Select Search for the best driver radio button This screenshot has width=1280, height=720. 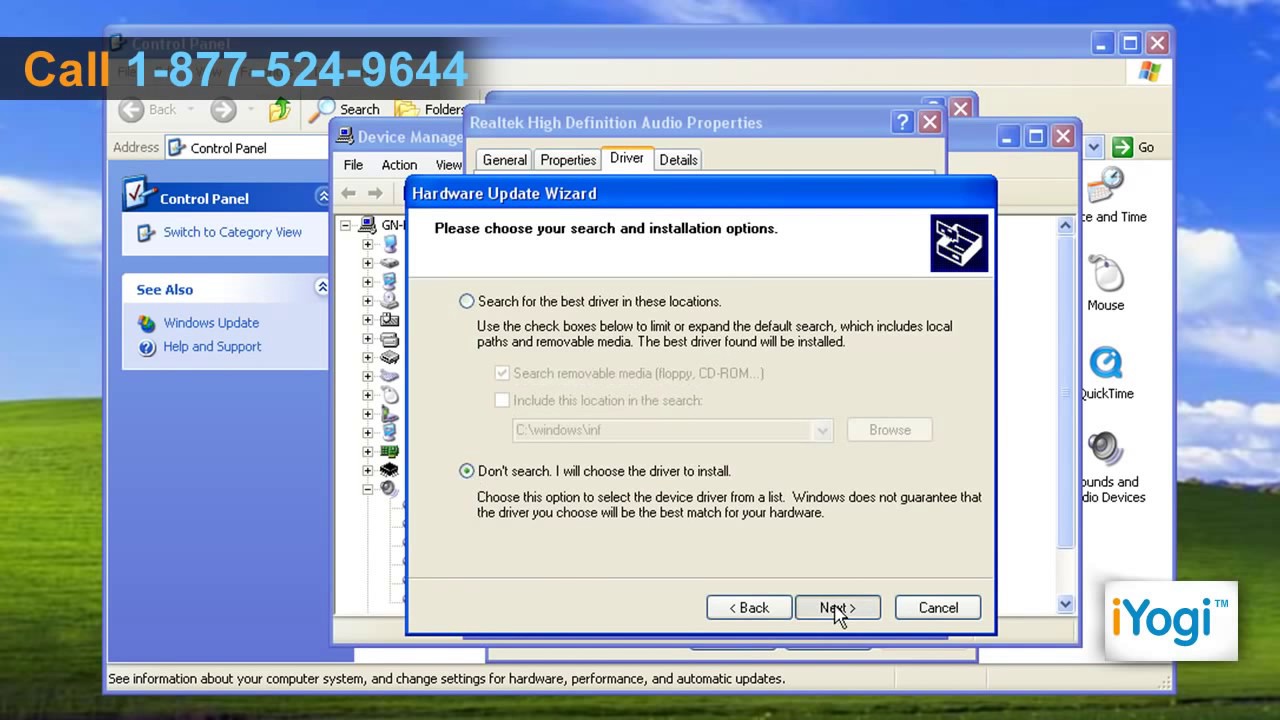(467, 301)
